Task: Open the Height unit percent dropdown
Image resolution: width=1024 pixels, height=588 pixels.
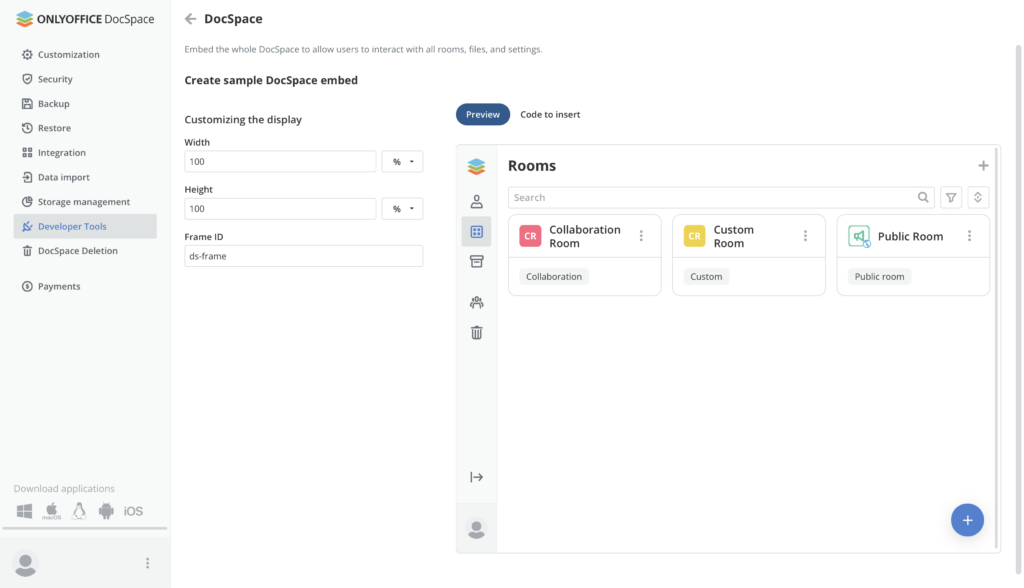Action: click(x=402, y=208)
